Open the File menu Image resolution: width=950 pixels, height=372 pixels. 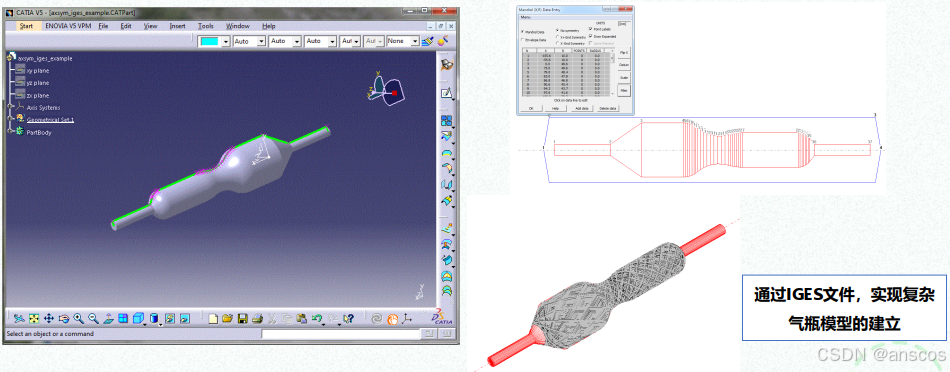coord(103,26)
